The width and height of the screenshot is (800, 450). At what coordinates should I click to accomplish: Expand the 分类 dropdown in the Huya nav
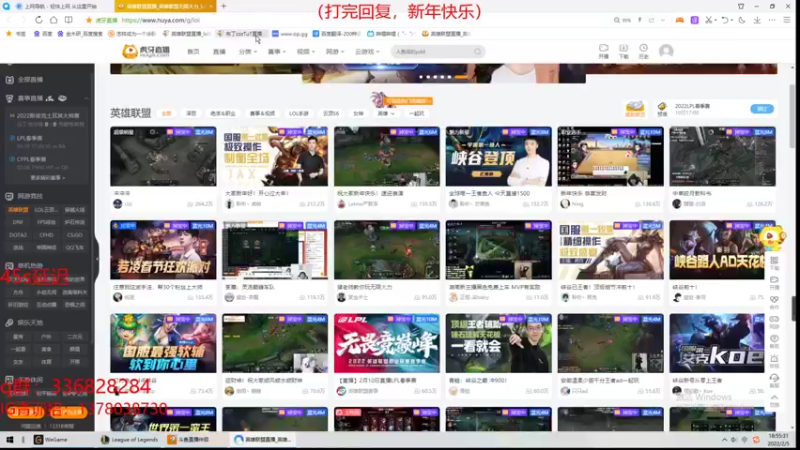pos(247,52)
